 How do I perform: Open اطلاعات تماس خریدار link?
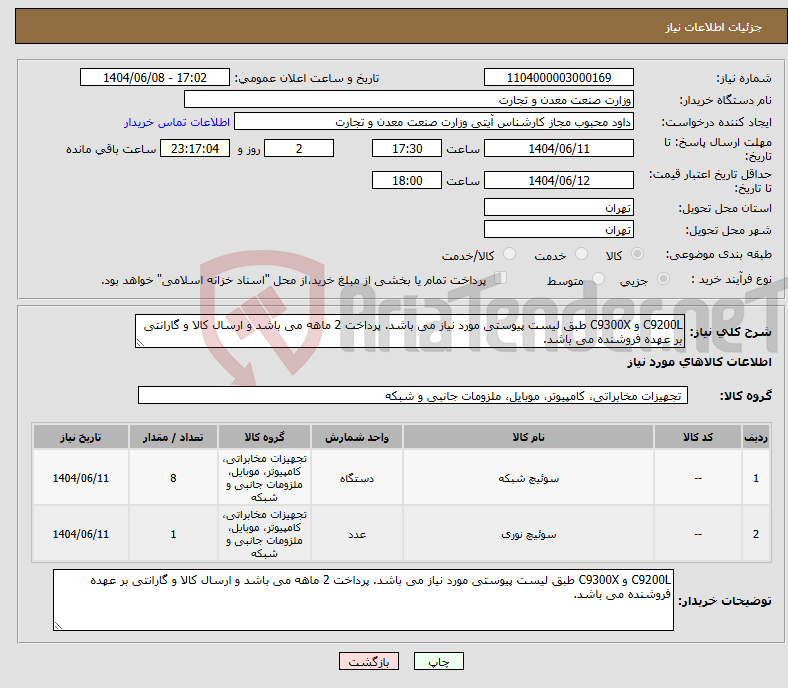(177, 122)
